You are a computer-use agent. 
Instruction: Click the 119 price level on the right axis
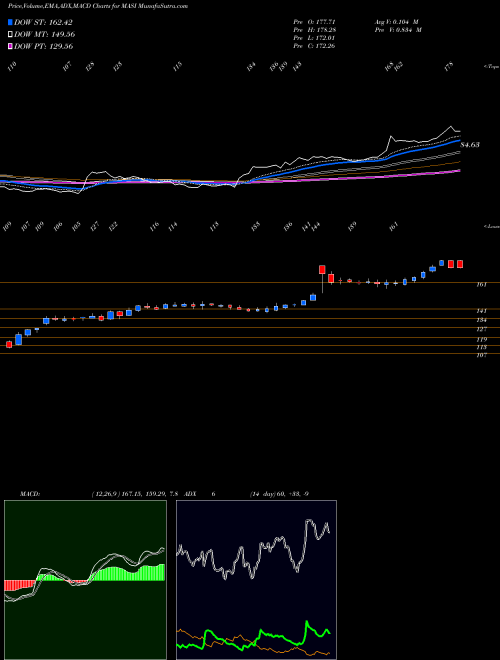(482, 340)
